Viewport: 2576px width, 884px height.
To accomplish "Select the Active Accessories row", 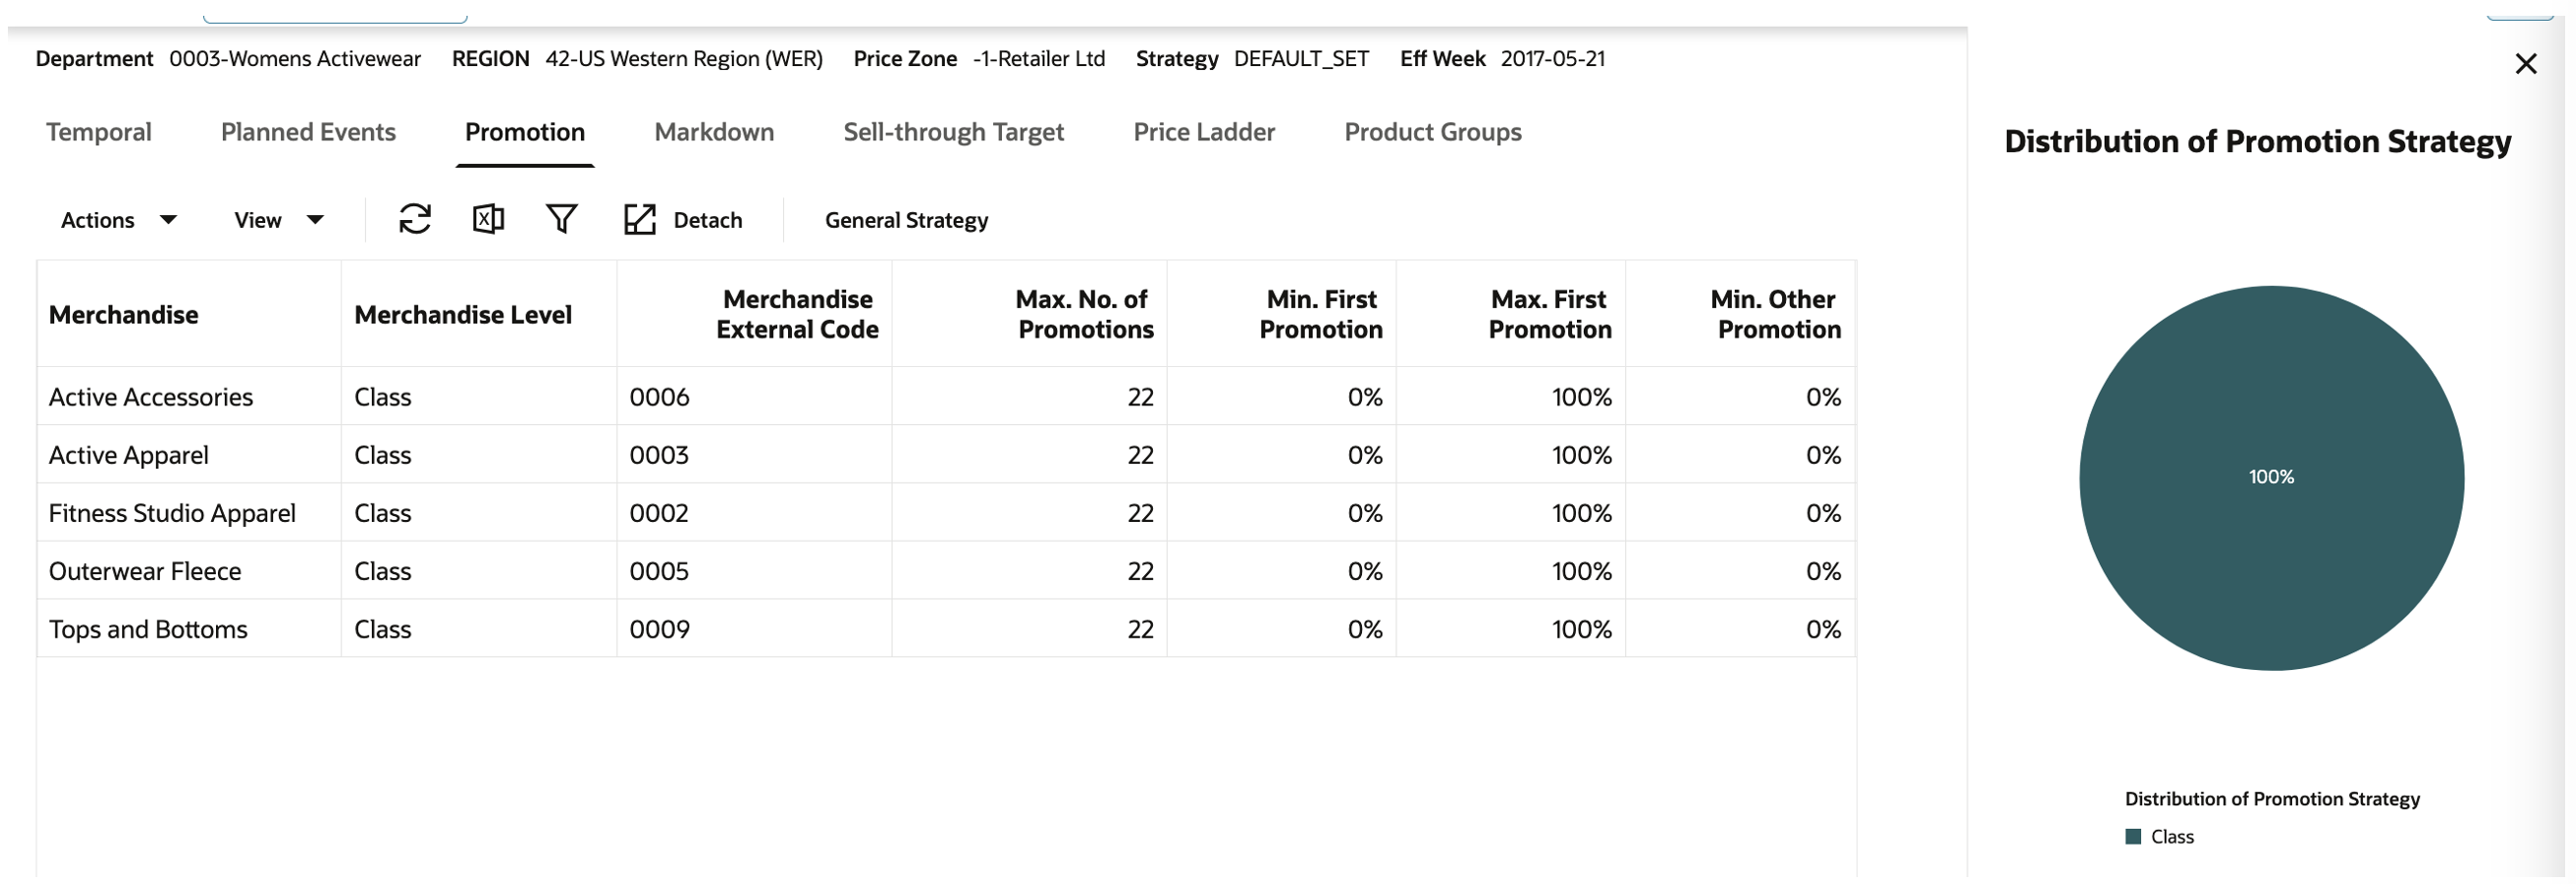I will tap(946, 397).
